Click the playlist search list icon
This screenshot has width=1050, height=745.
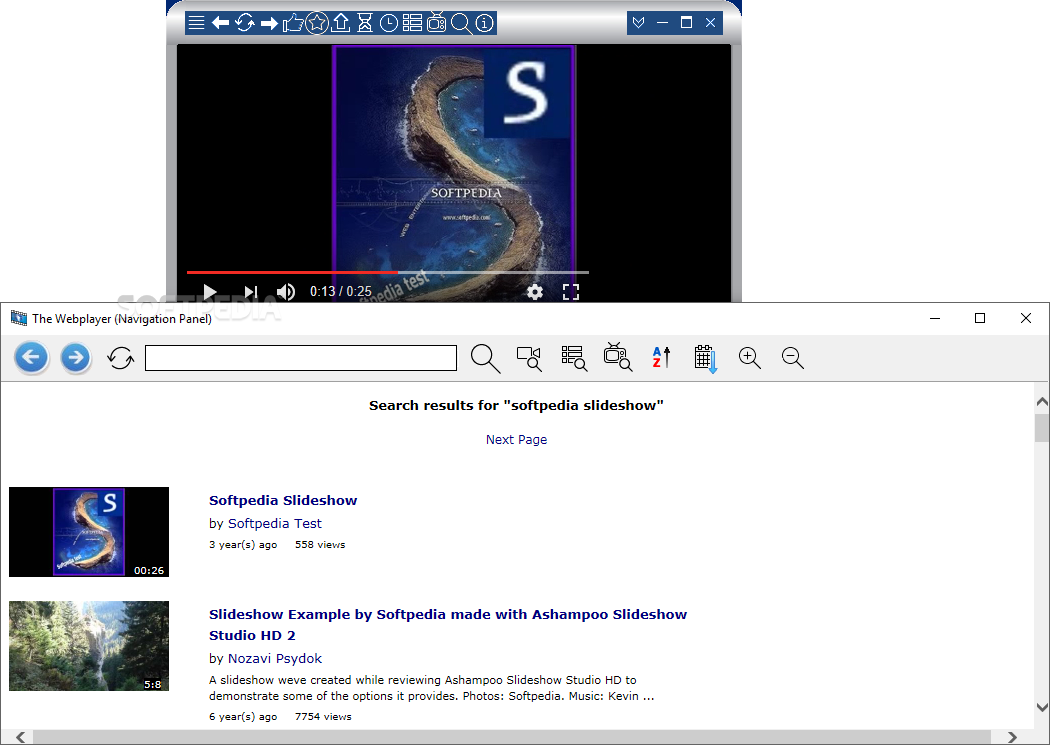point(574,358)
